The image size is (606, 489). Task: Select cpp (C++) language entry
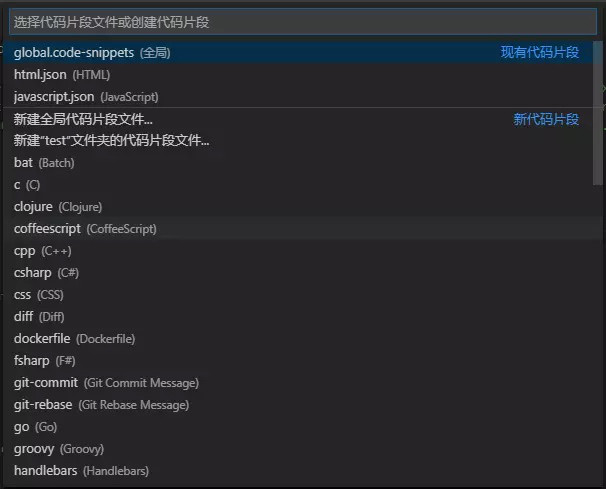[x=42, y=251]
